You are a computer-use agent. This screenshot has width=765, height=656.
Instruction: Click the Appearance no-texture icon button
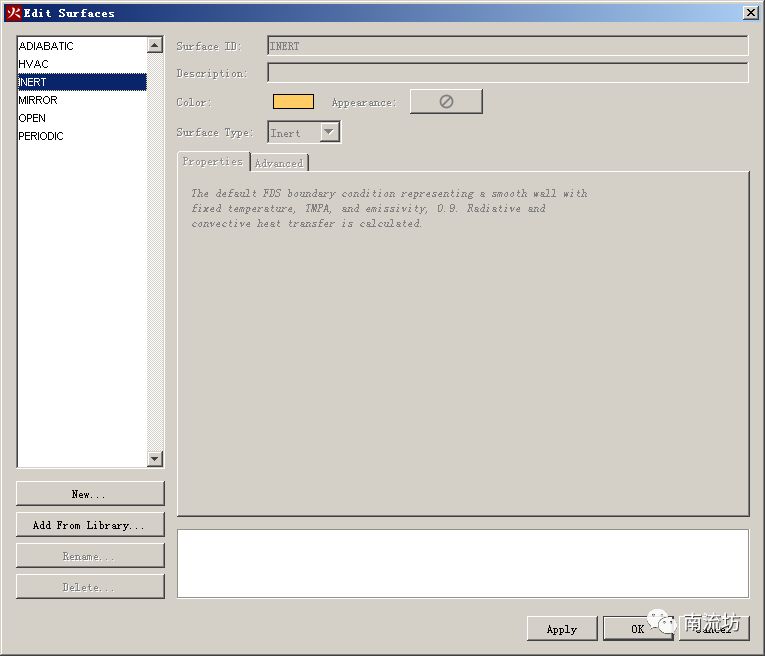tap(446, 102)
